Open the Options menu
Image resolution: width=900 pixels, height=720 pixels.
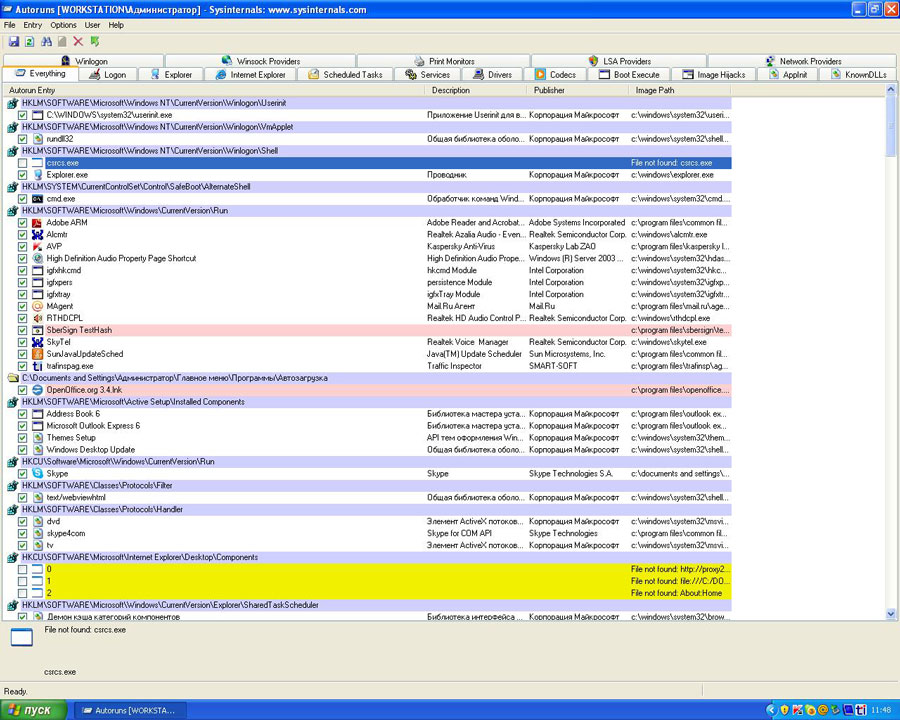click(x=63, y=24)
